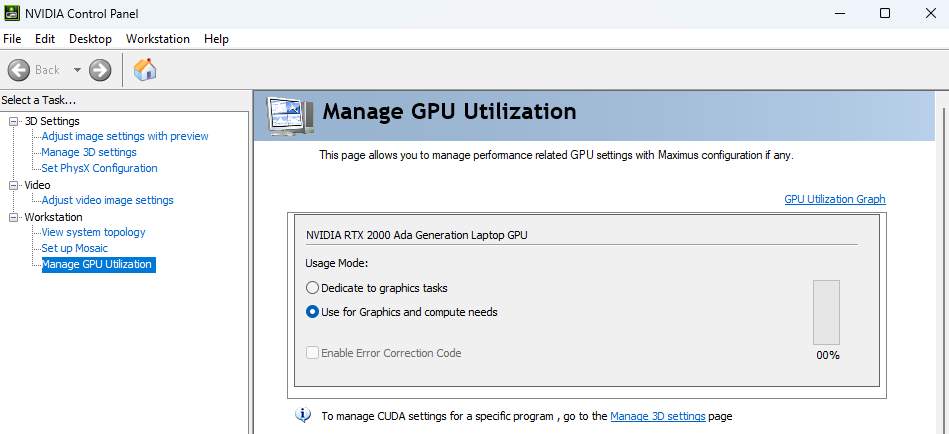Open Adjust video image settings
Image resolution: width=949 pixels, height=434 pixels.
tap(107, 200)
